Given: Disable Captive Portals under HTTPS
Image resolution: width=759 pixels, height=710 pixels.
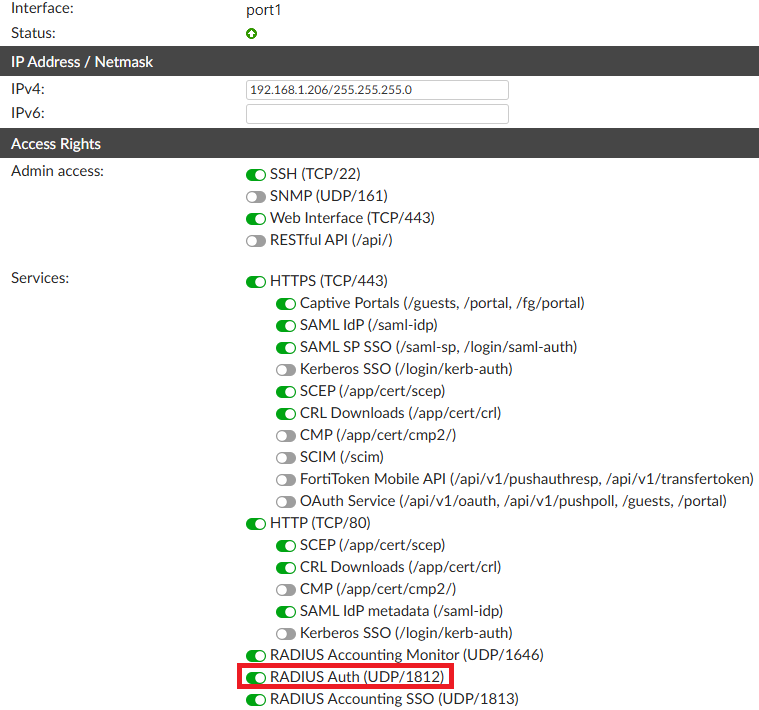Looking at the screenshot, I should pos(286,304).
